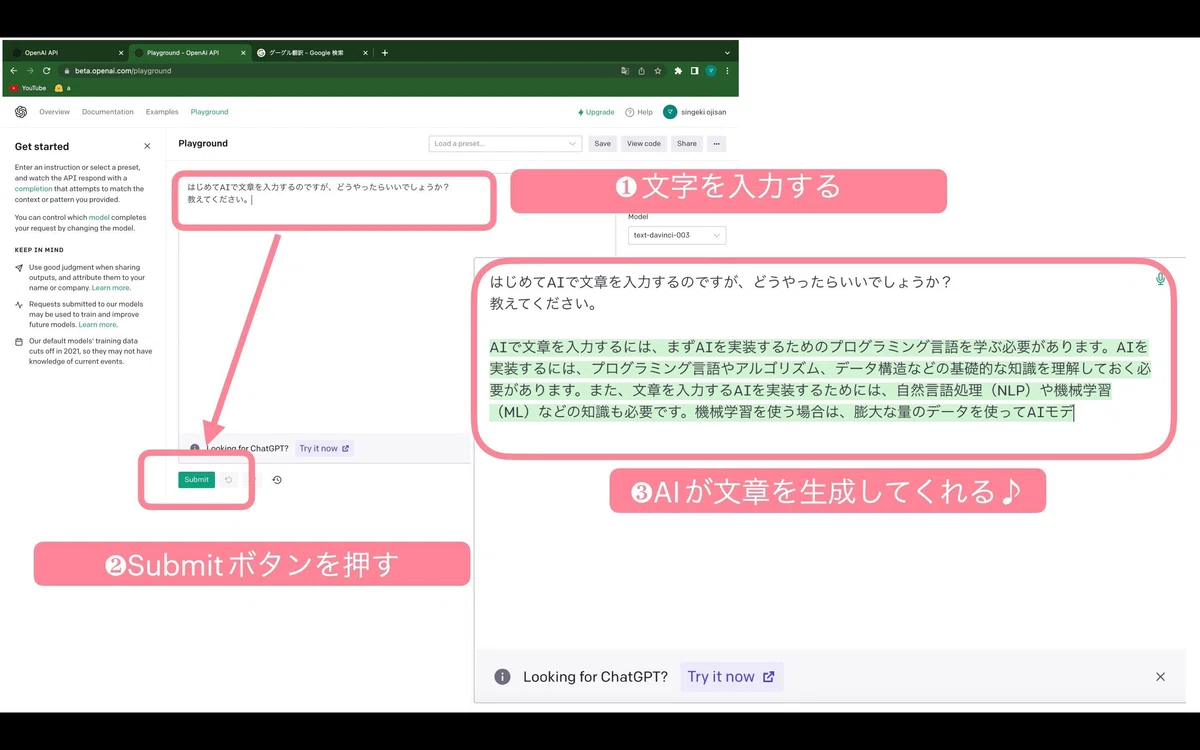Open the Load a preset dropdown
Image resolution: width=1200 pixels, height=750 pixels.
tap(505, 143)
